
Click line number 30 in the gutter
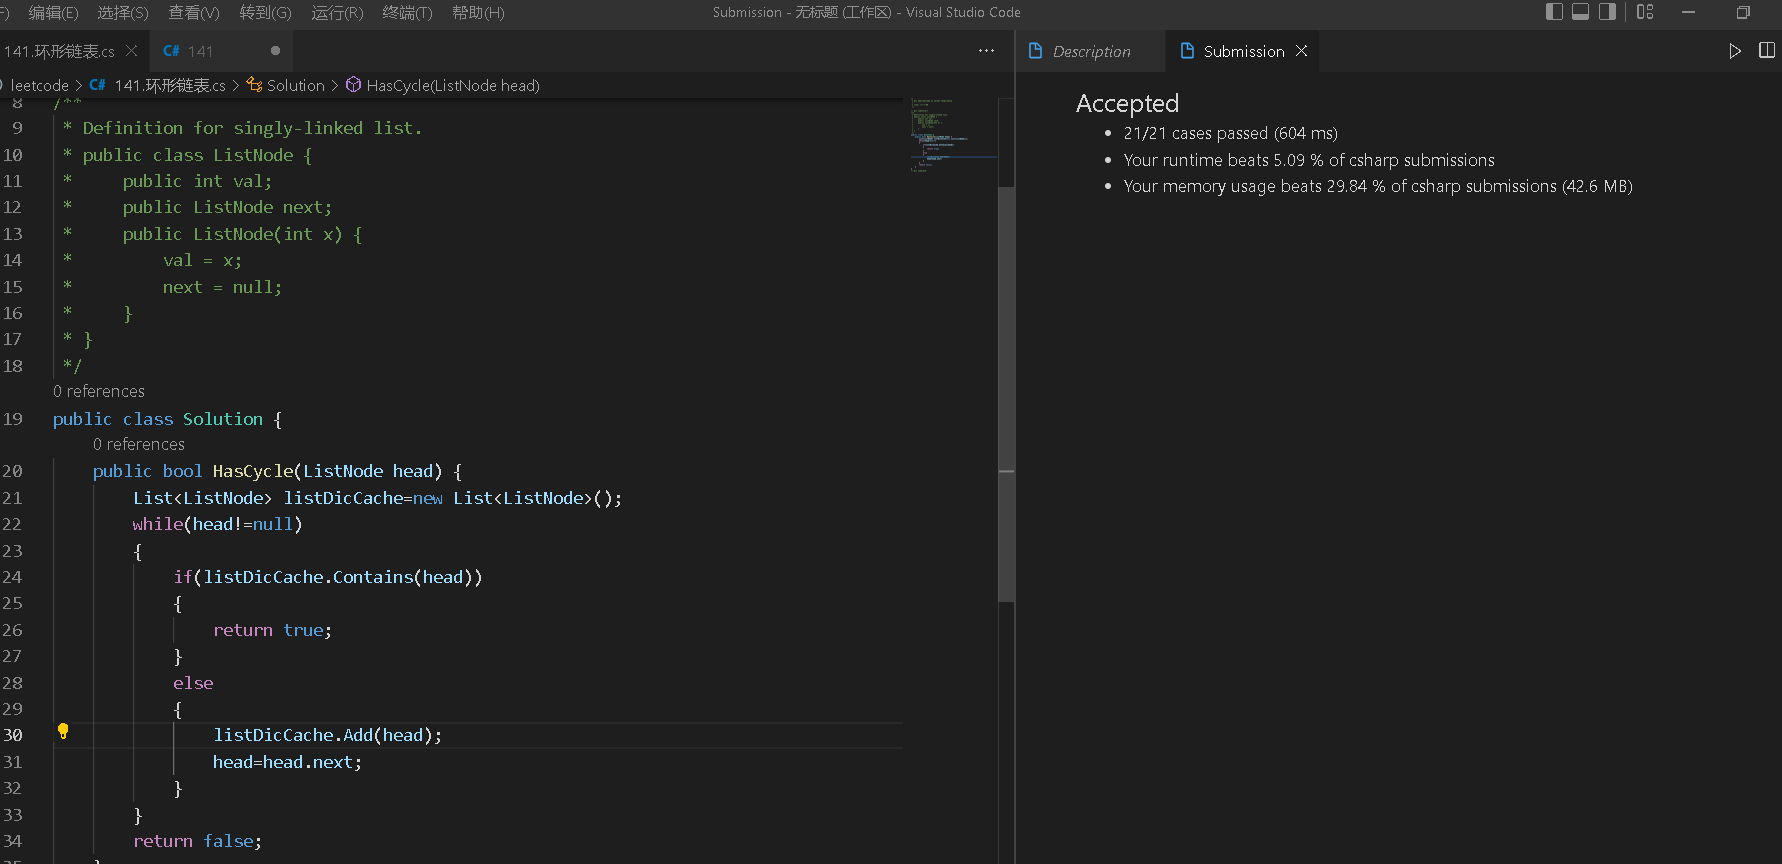[13, 735]
